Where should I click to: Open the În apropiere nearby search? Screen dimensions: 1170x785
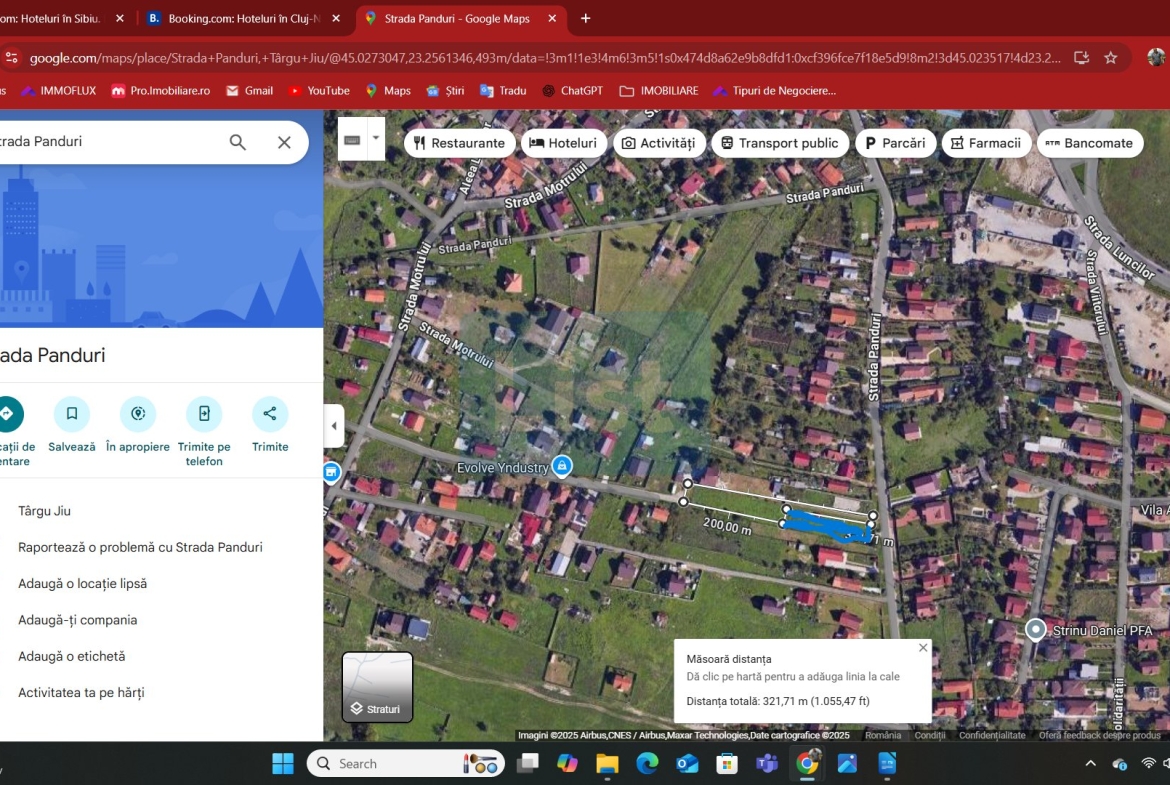click(x=138, y=414)
